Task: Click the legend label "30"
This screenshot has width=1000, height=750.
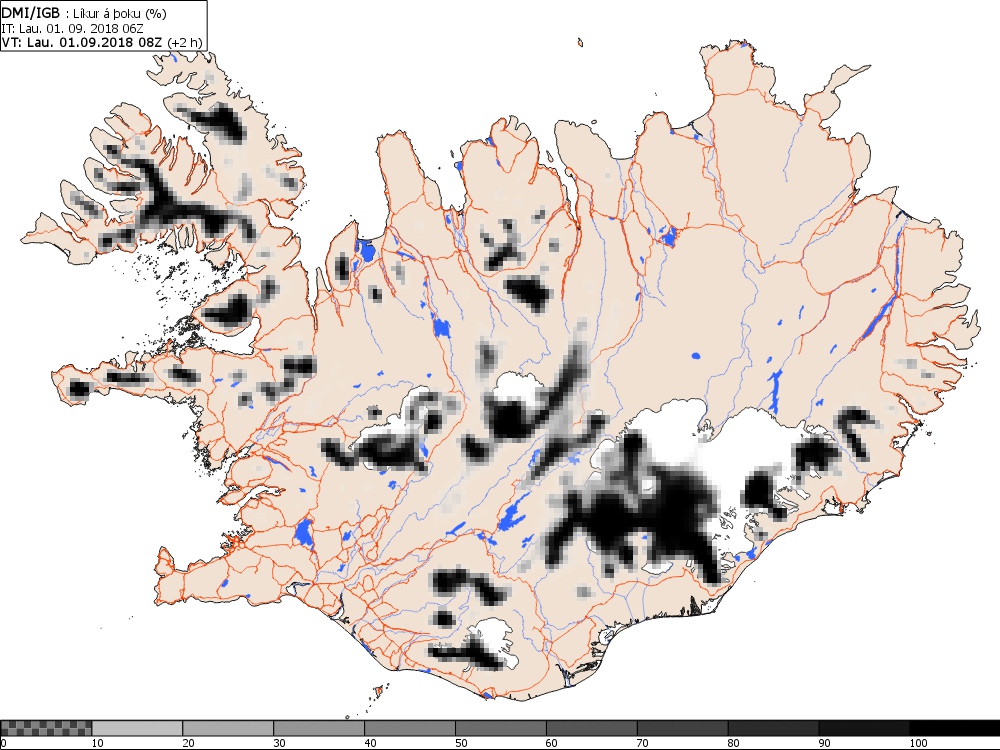Action: [279, 743]
